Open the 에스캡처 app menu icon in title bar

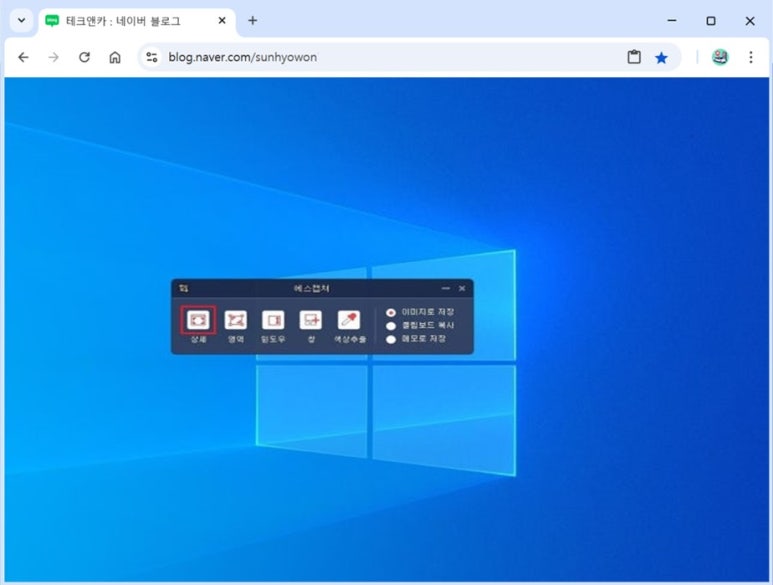click(183, 288)
